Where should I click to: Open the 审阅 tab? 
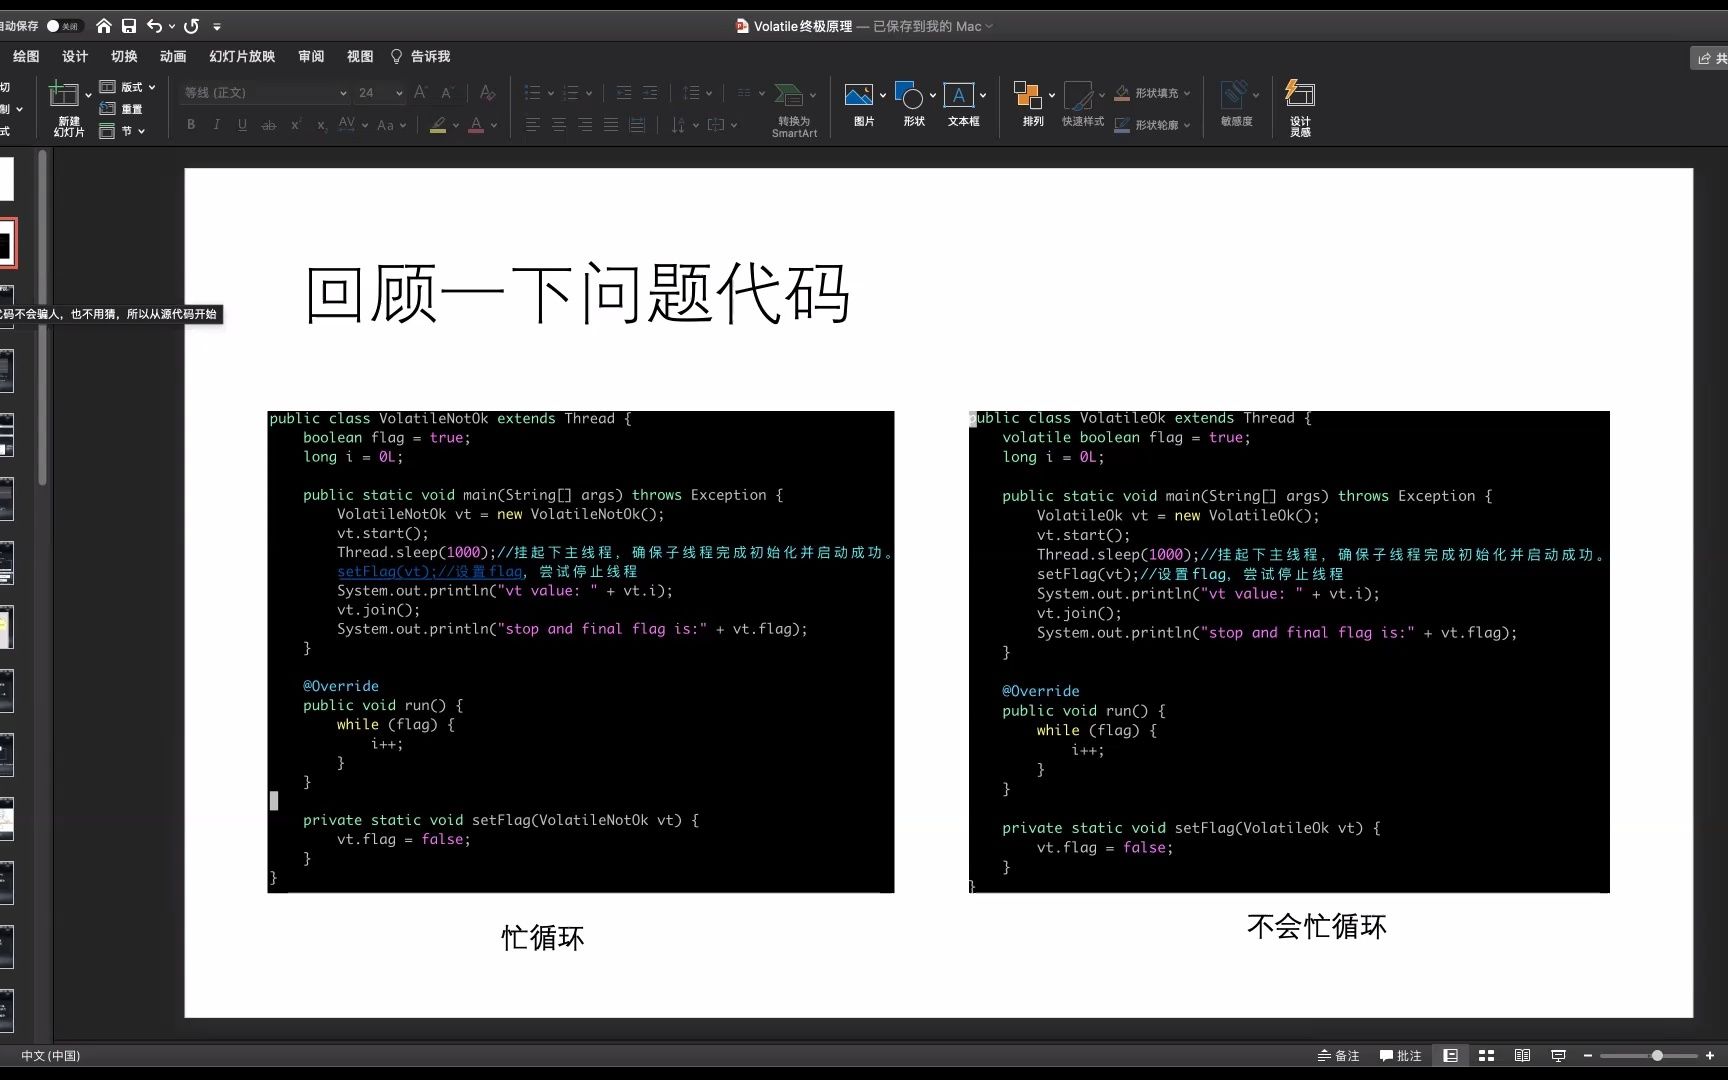pos(311,56)
